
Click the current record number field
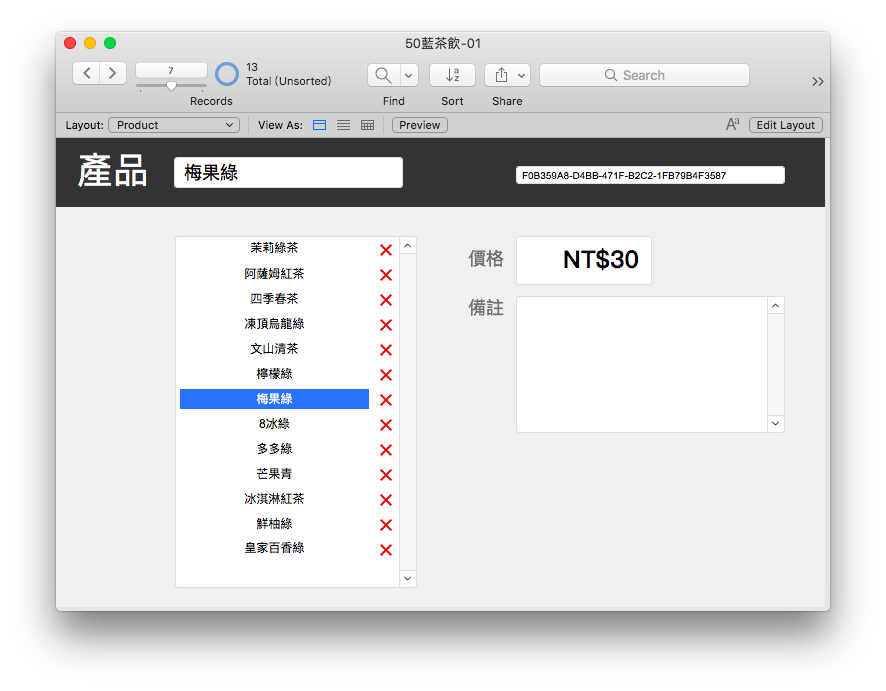171,71
